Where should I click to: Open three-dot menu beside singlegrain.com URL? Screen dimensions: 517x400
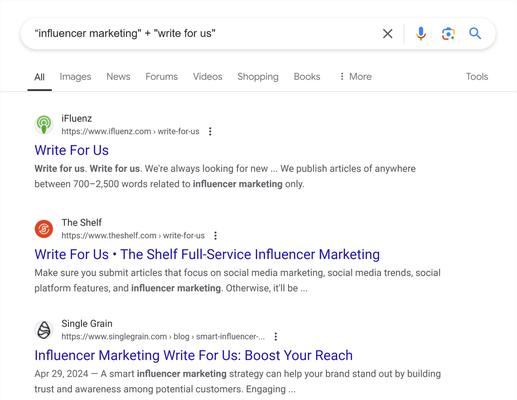[x=276, y=337]
